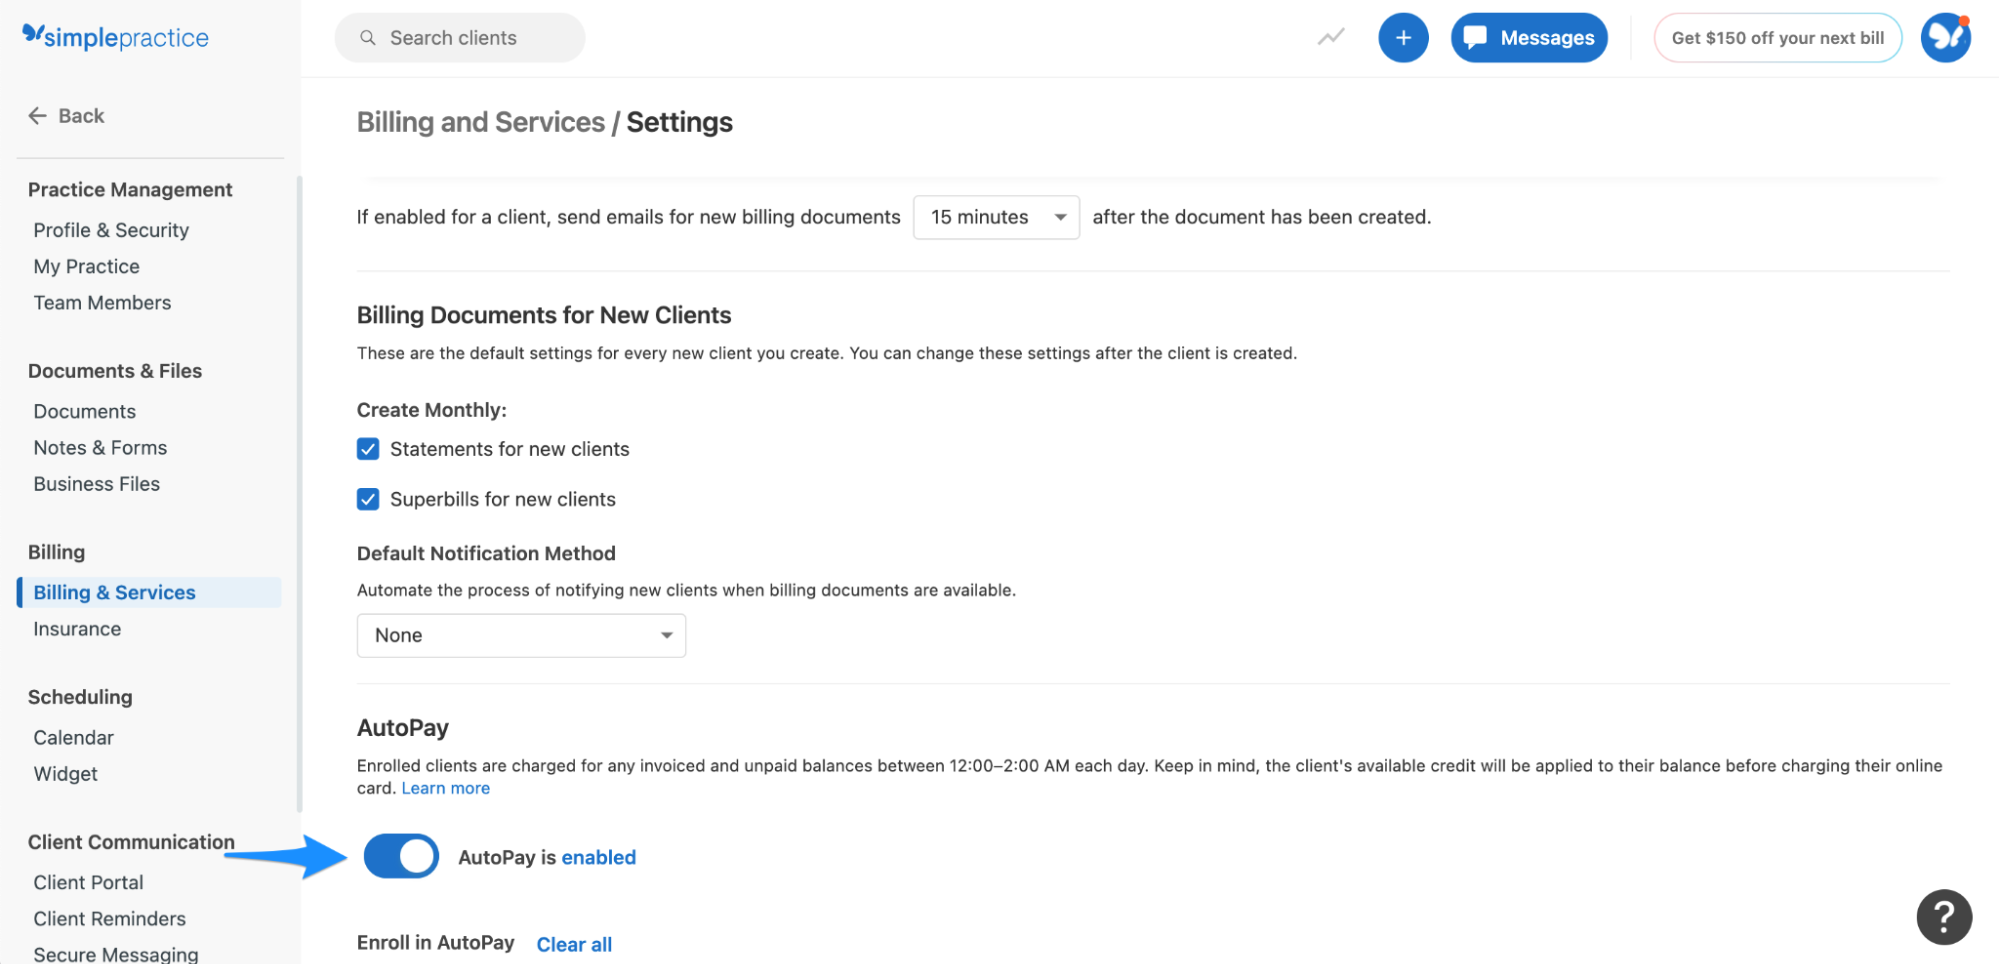Click Clear all next to Enroll in AutoPay
Viewport: 1999px width, 965px height.
574,944
